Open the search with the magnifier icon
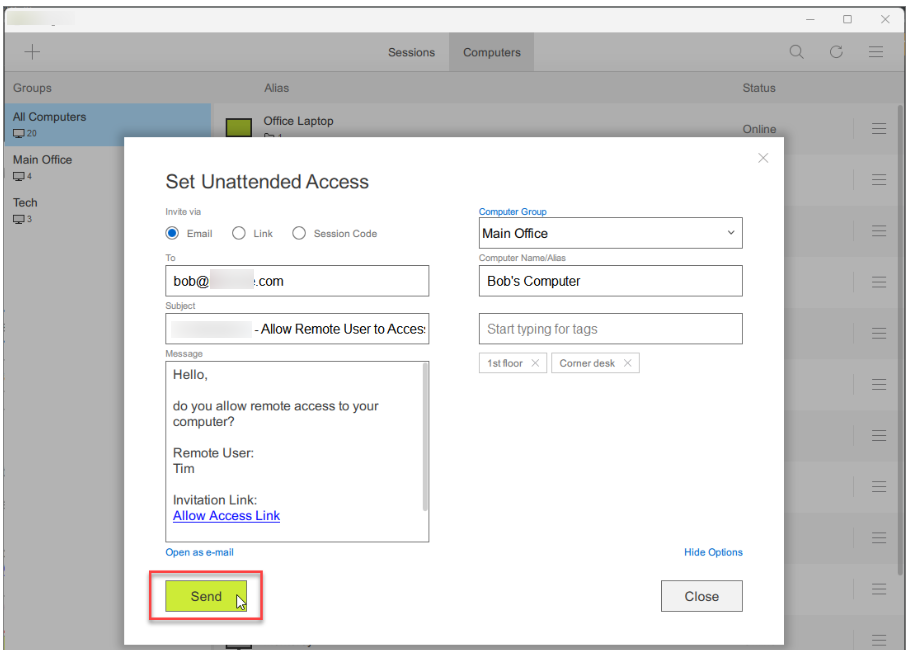 click(x=796, y=51)
